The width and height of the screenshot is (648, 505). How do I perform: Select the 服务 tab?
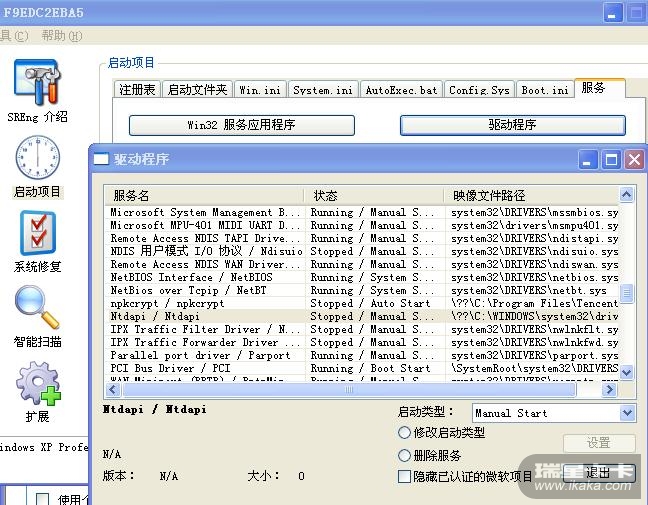coord(600,88)
